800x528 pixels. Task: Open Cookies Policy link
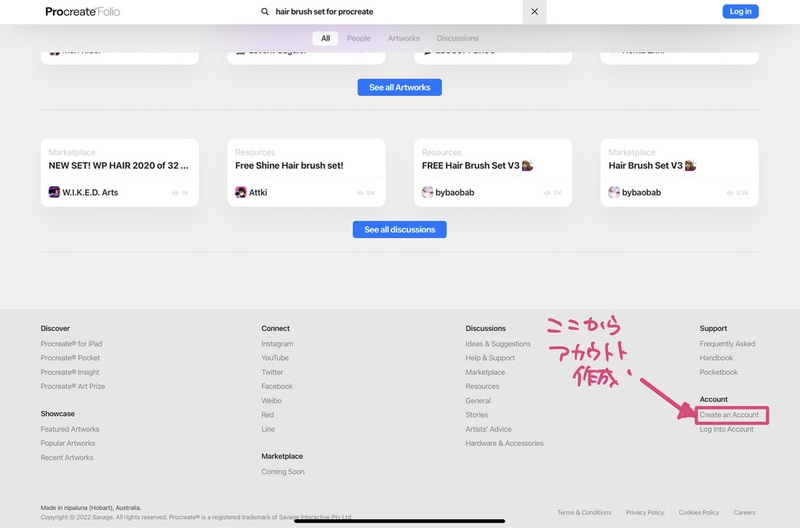[698, 512]
